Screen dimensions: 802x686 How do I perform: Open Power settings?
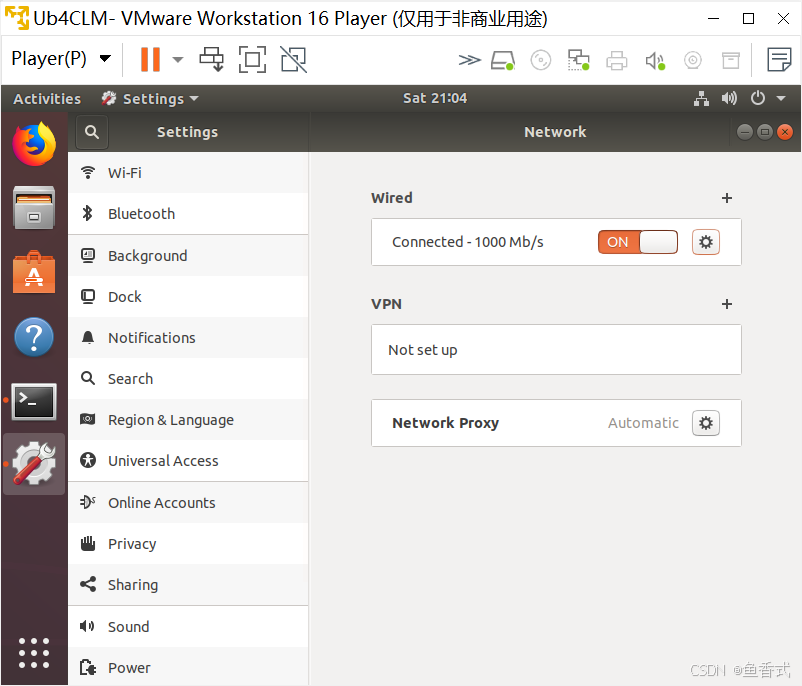(x=188, y=667)
